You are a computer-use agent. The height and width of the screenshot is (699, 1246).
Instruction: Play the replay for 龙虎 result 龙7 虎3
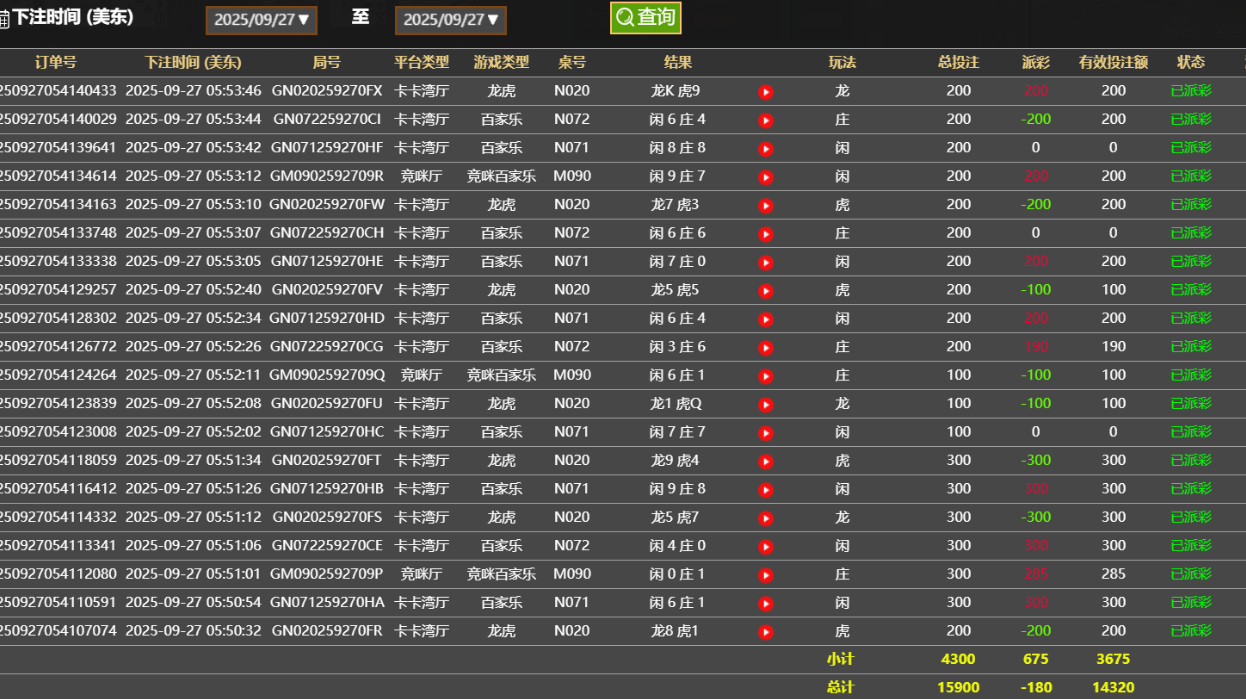click(x=766, y=204)
